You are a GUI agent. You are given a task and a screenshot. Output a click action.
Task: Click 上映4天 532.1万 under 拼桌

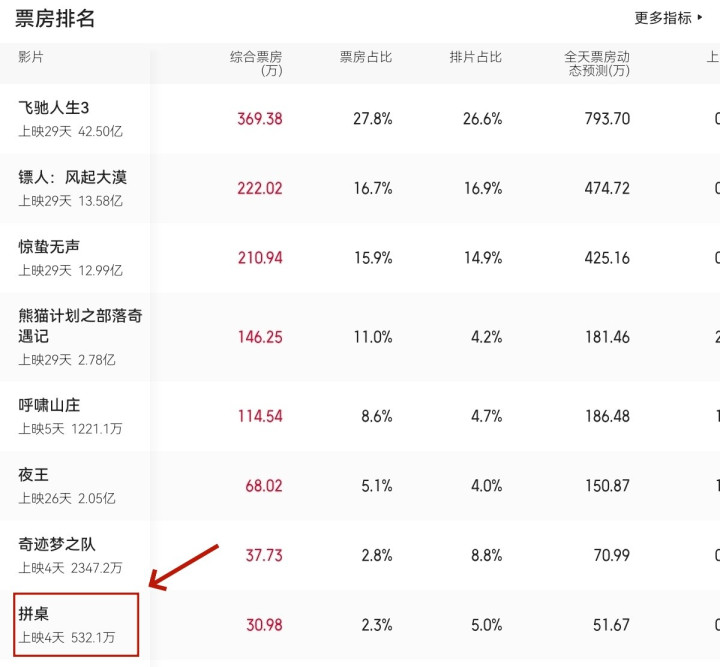coord(67,638)
